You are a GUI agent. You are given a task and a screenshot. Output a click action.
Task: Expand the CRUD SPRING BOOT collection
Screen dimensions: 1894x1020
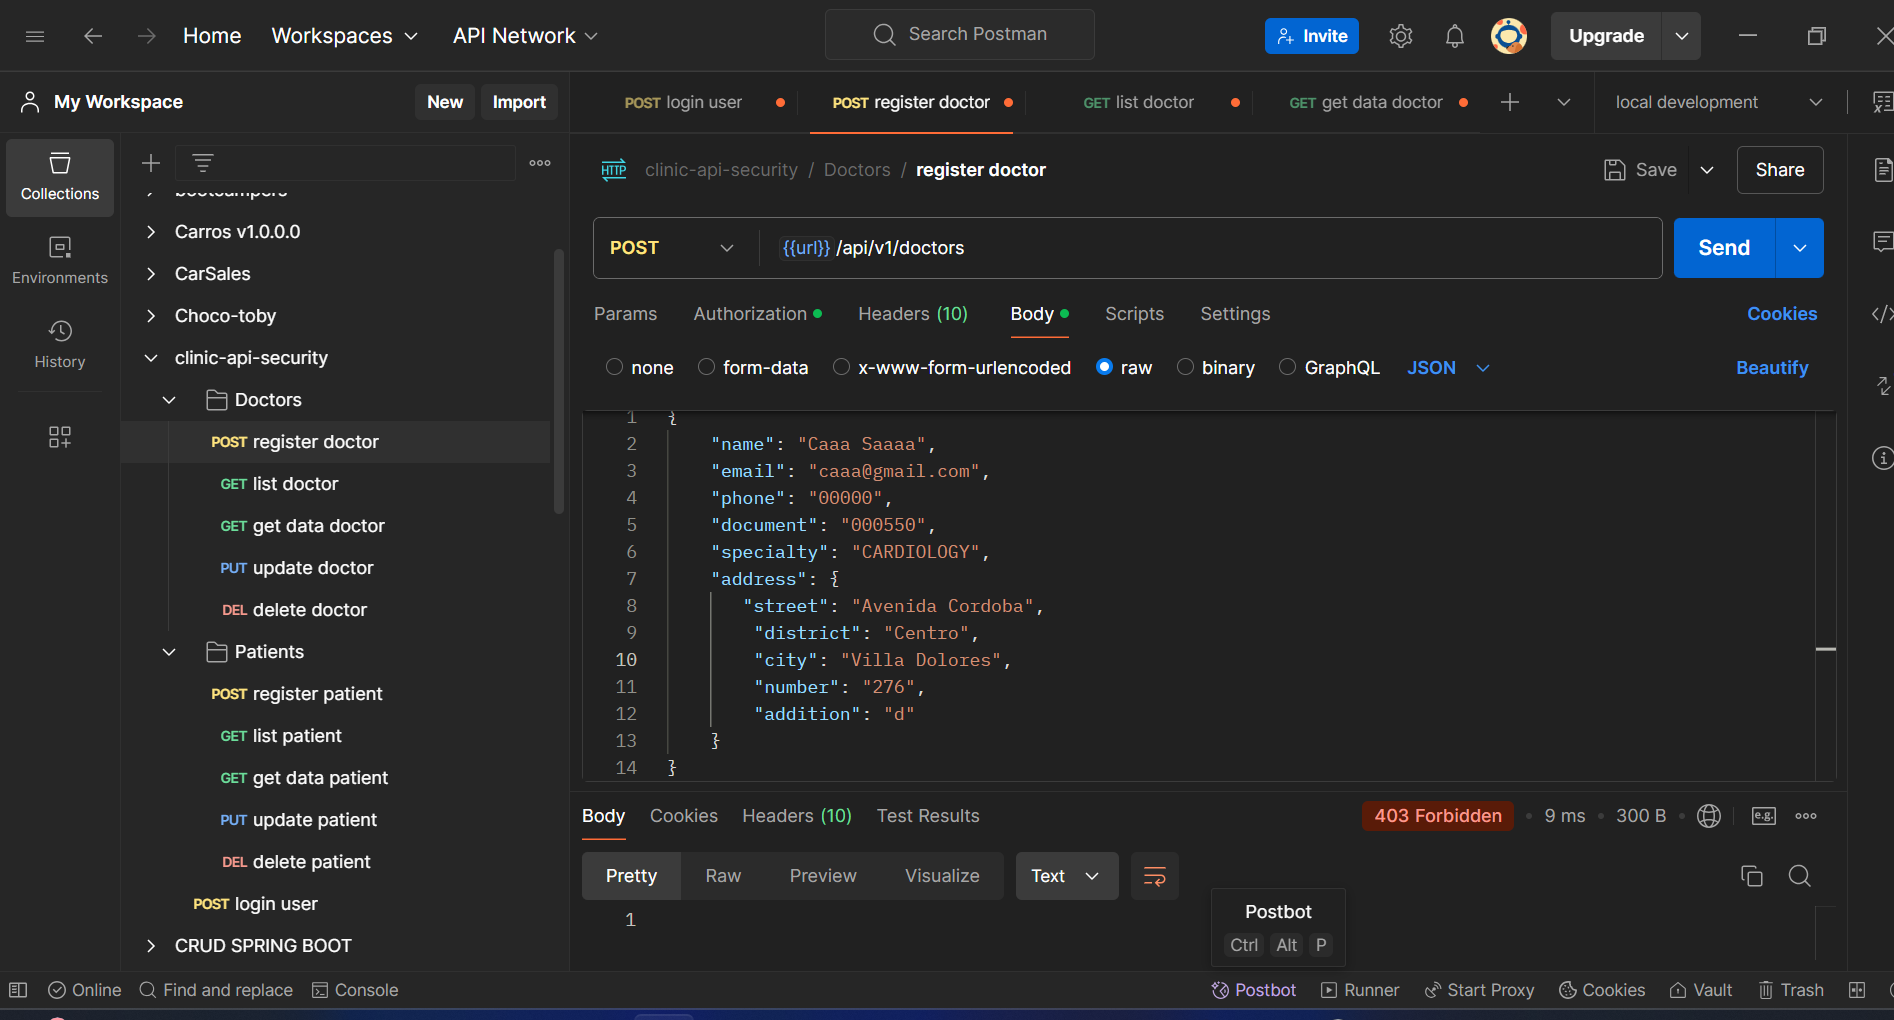point(151,946)
